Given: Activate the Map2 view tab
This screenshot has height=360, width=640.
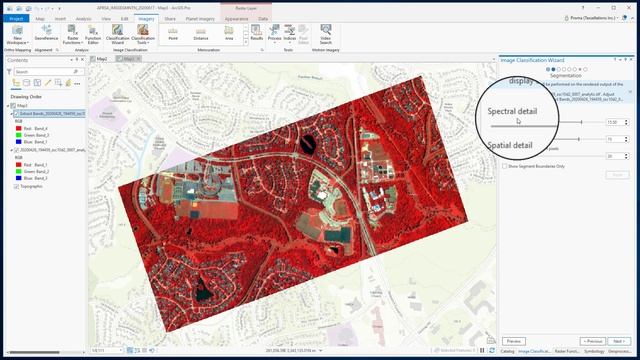Looking at the screenshot, I should click(x=99, y=59).
